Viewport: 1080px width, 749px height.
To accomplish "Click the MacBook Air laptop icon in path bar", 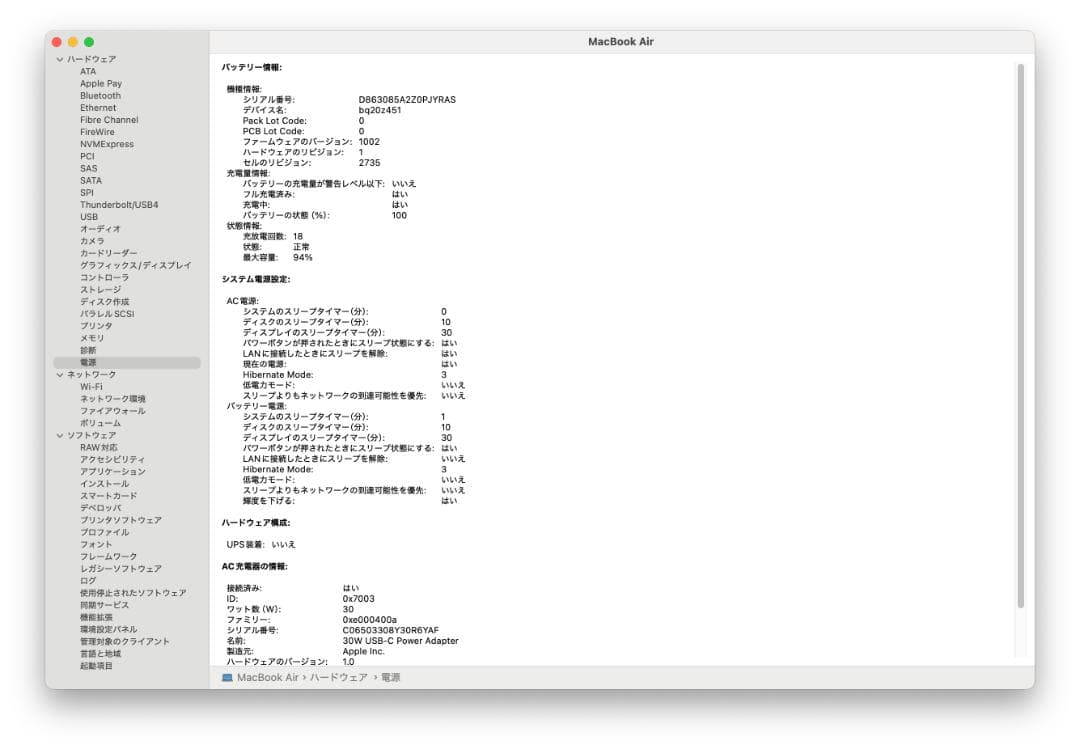I will pyautogui.click(x=227, y=678).
